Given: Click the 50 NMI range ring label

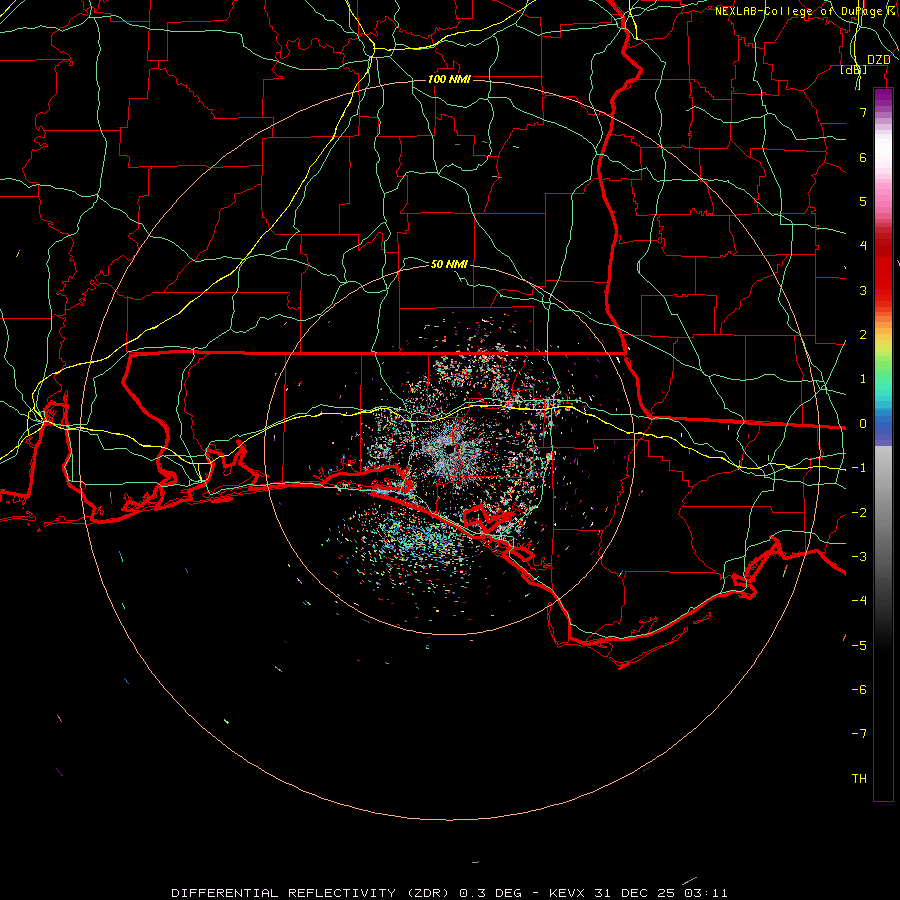Looking at the screenshot, I should pos(449,264).
